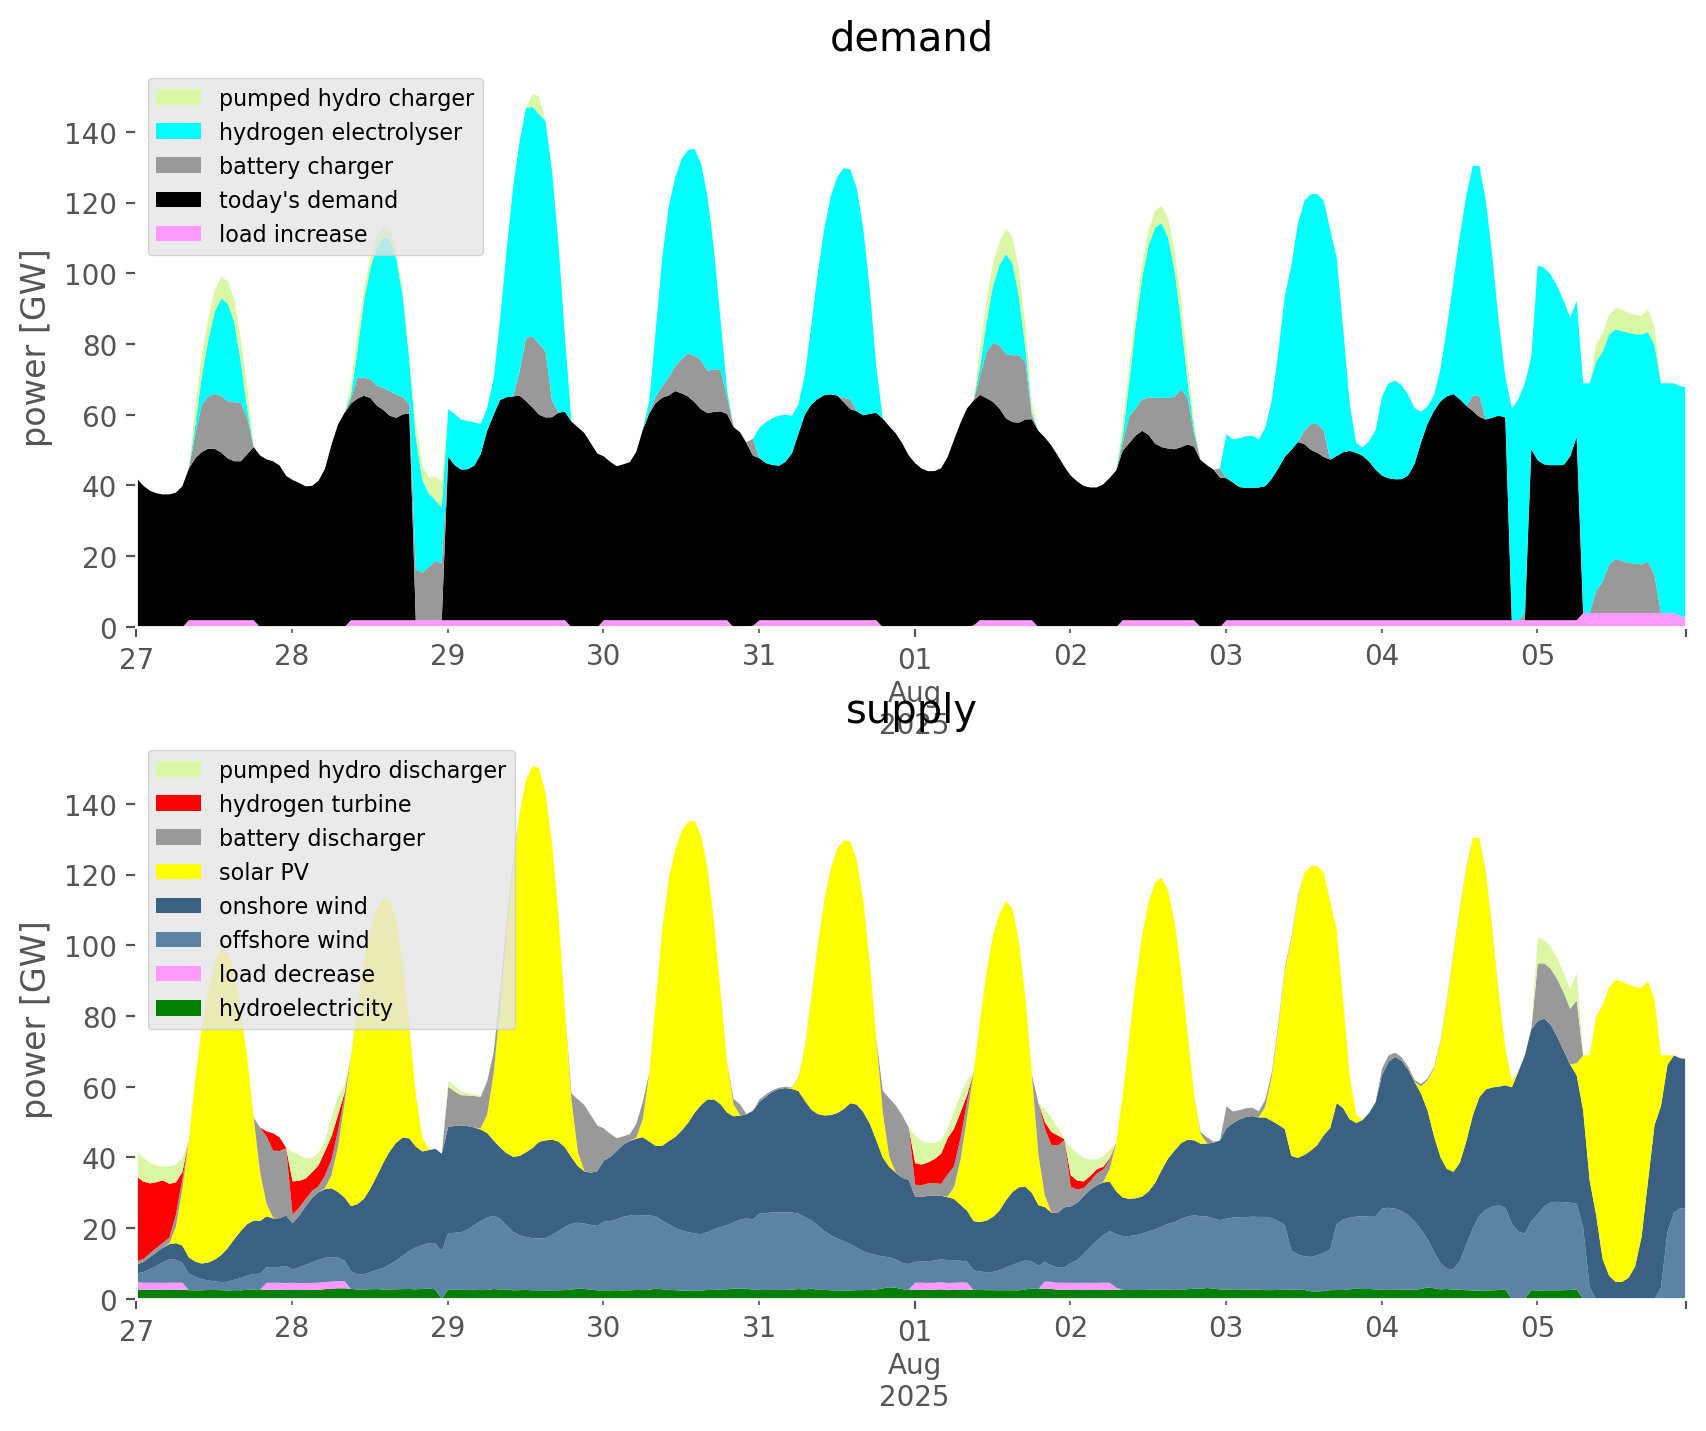The height and width of the screenshot is (1431, 1706).
Task: Click the demand chart power [GW] axis label
Action: click(x=35, y=348)
